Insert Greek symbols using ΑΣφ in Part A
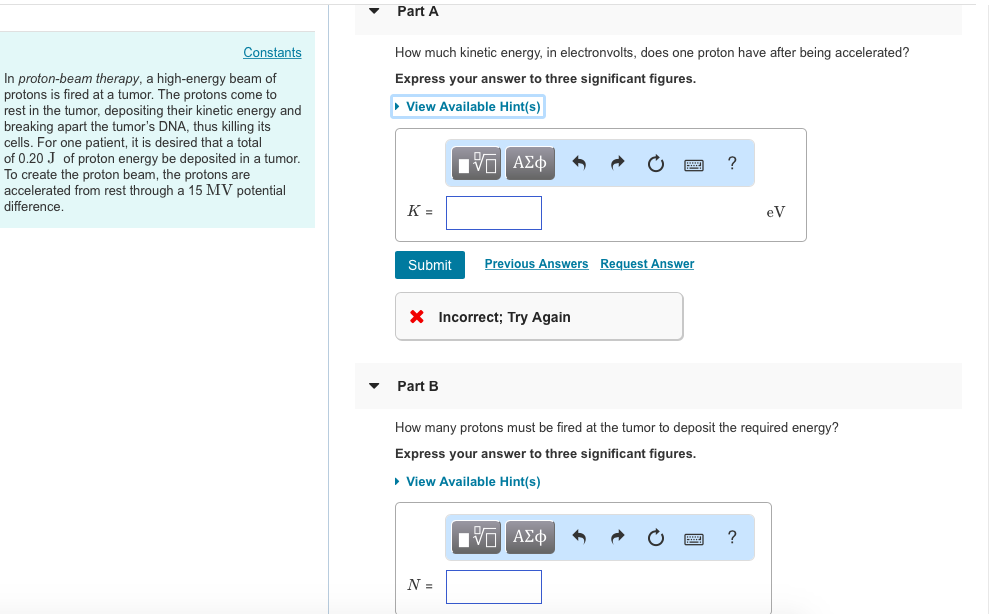This screenshot has width=989, height=614. 530,163
